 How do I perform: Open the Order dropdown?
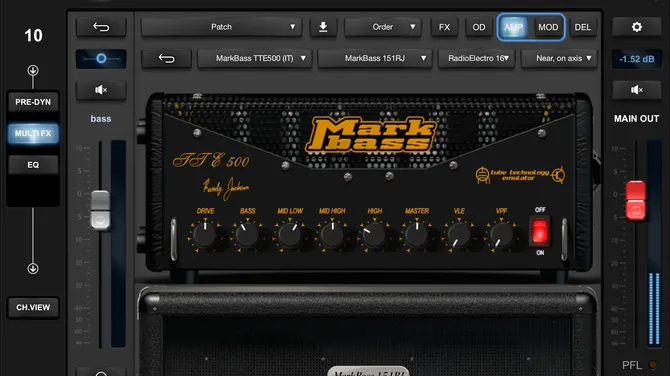(383, 27)
